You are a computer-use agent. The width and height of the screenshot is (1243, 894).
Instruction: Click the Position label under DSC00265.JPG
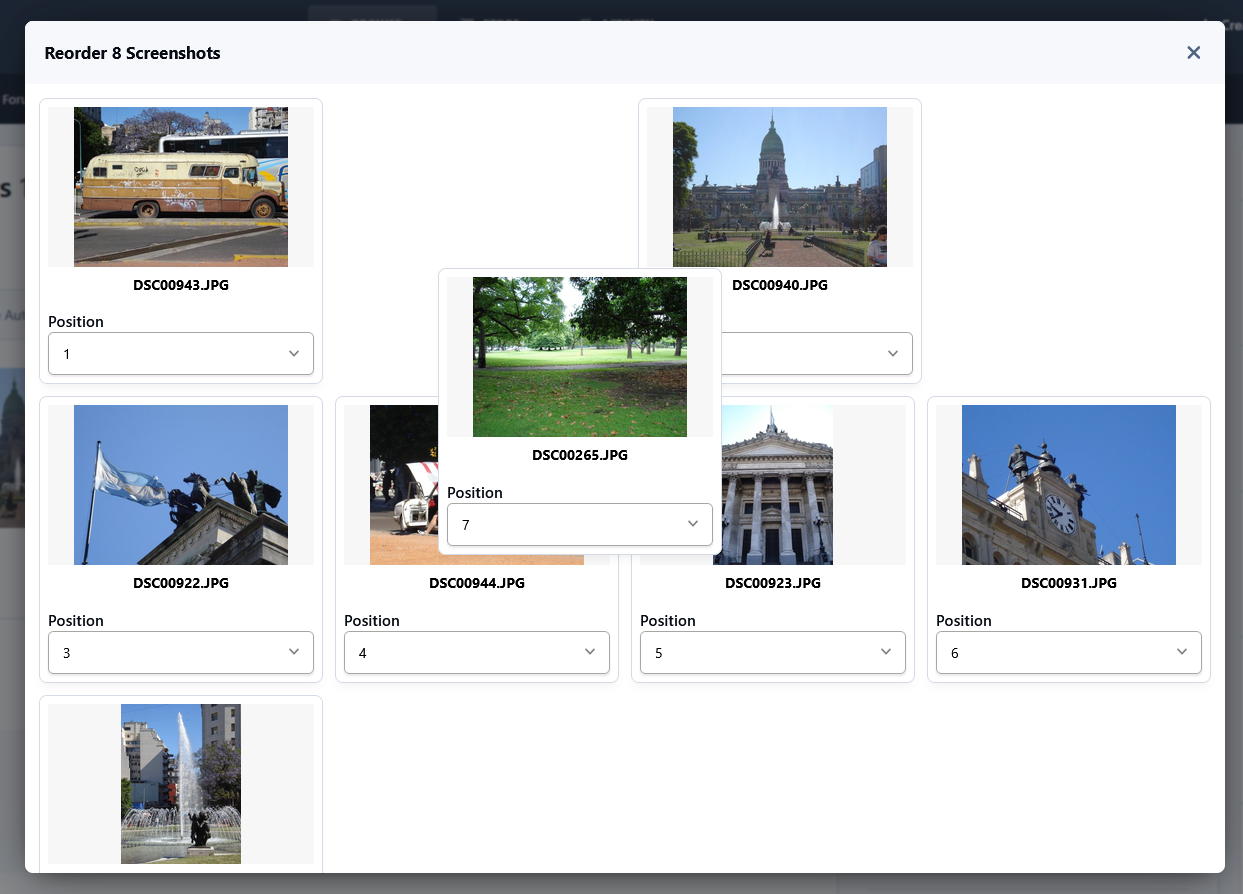pyautogui.click(x=475, y=493)
